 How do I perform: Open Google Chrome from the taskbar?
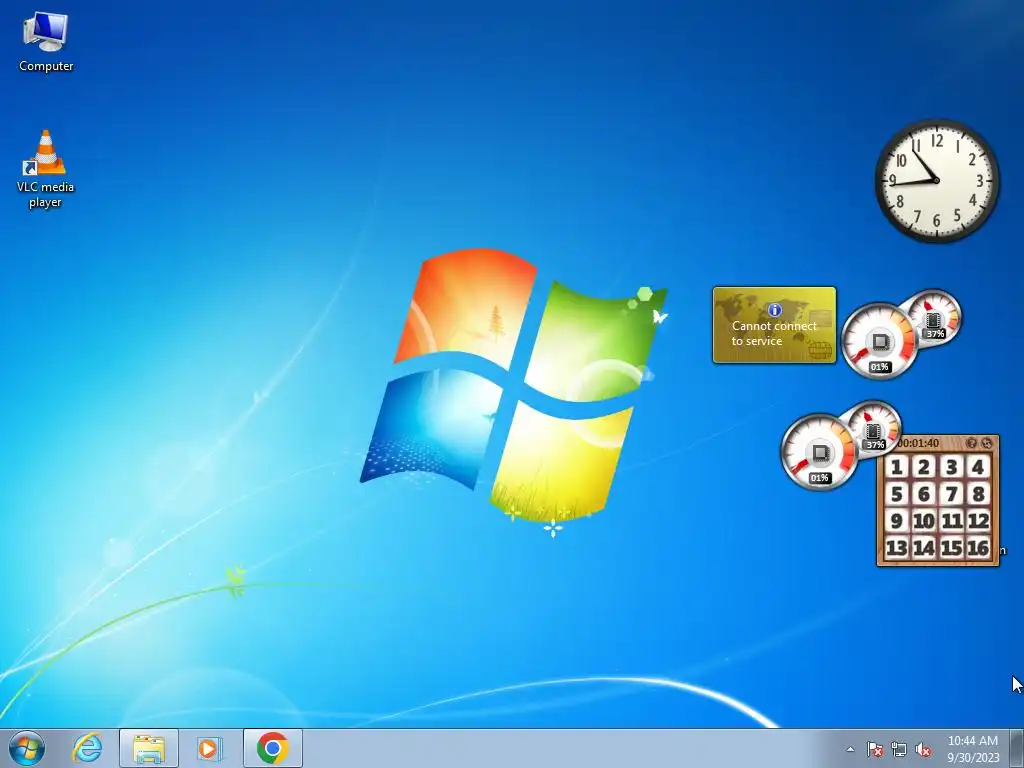click(273, 748)
